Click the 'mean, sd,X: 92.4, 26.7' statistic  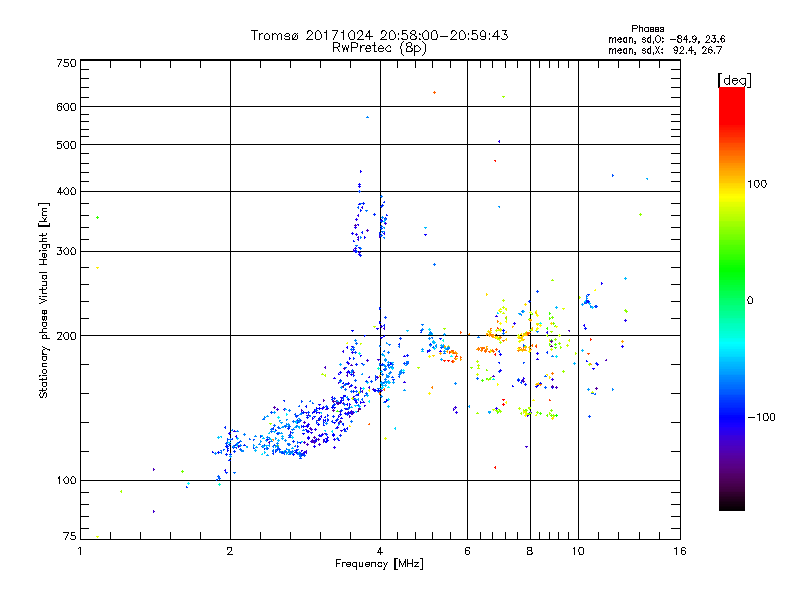point(665,50)
